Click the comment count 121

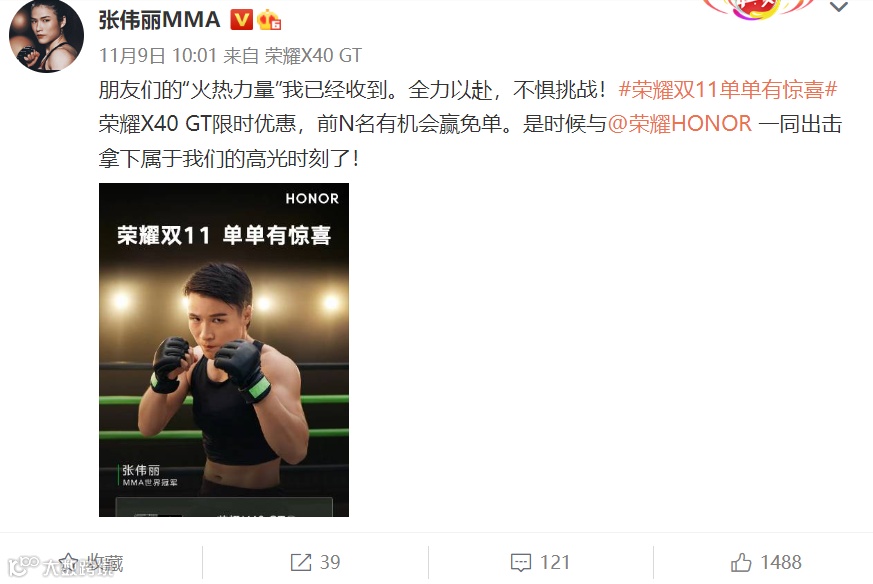coord(555,562)
